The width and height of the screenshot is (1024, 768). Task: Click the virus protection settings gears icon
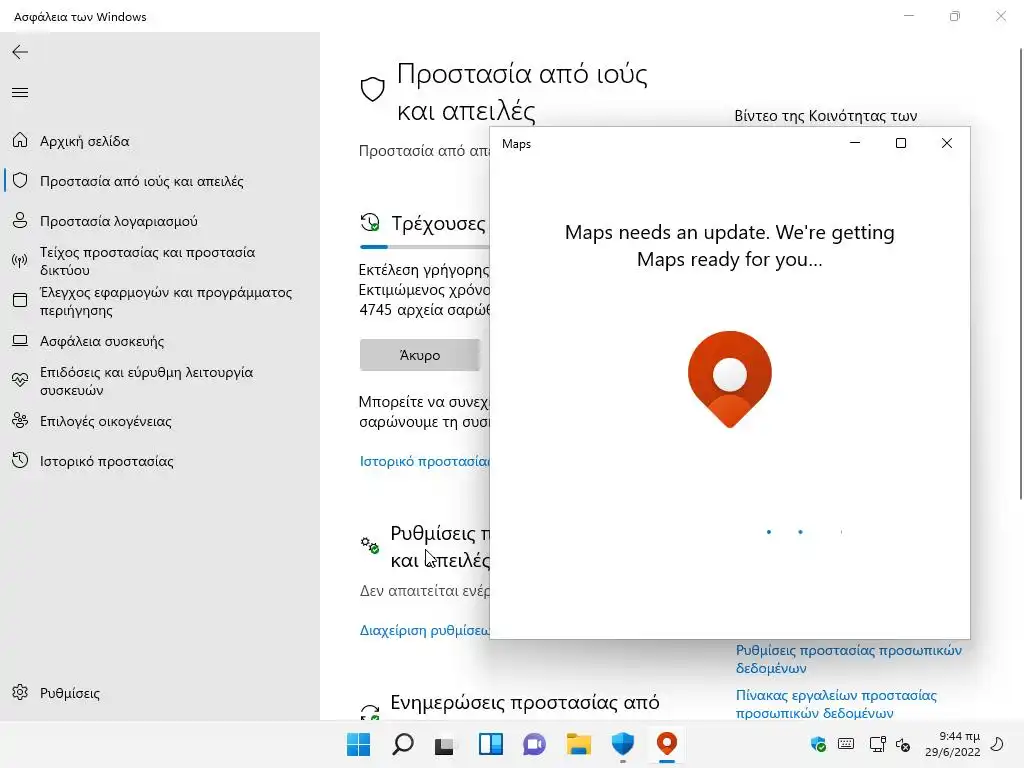pyautogui.click(x=370, y=545)
